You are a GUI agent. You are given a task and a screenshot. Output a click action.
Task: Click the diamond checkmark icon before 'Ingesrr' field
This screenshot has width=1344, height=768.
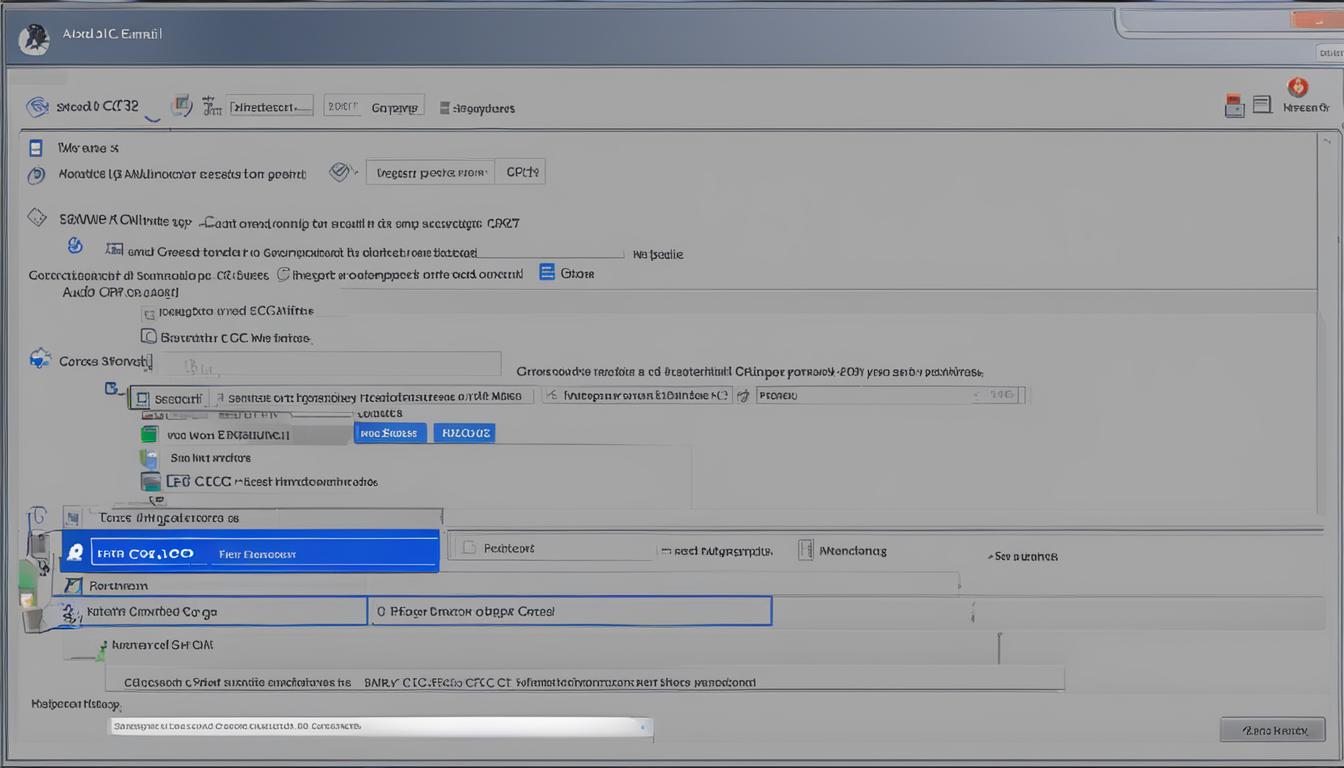point(342,172)
